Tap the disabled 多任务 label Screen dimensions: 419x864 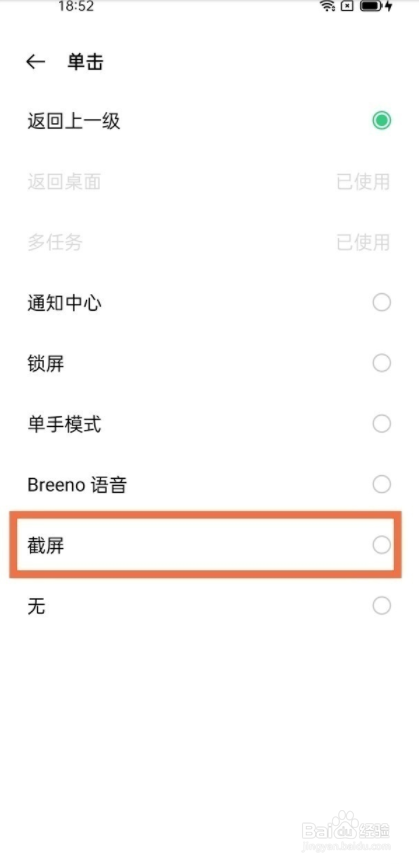pyautogui.click(x=55, y=242)
